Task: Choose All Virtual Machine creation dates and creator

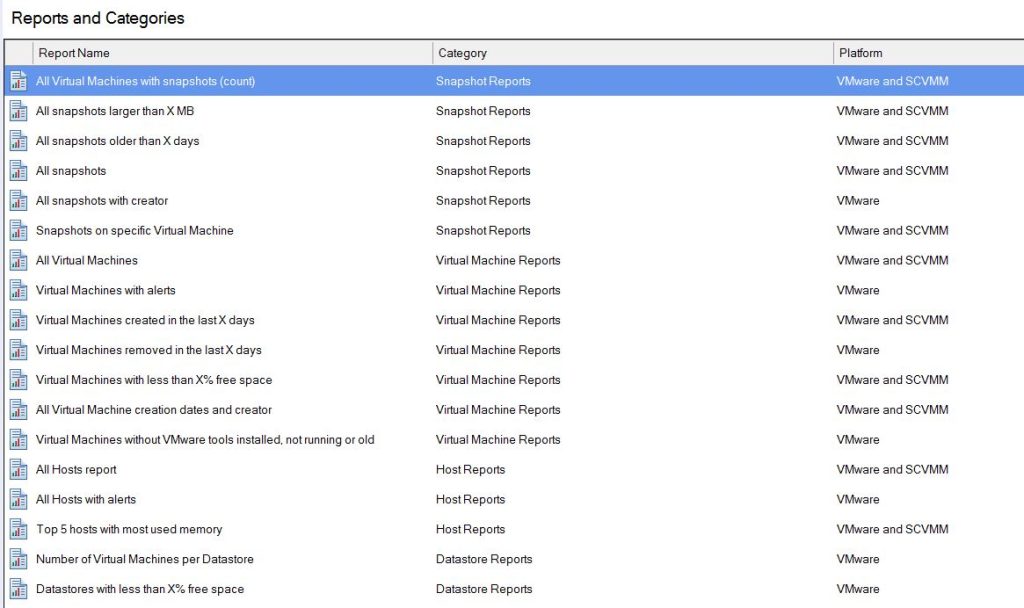Action: click(x=153, y=410)
